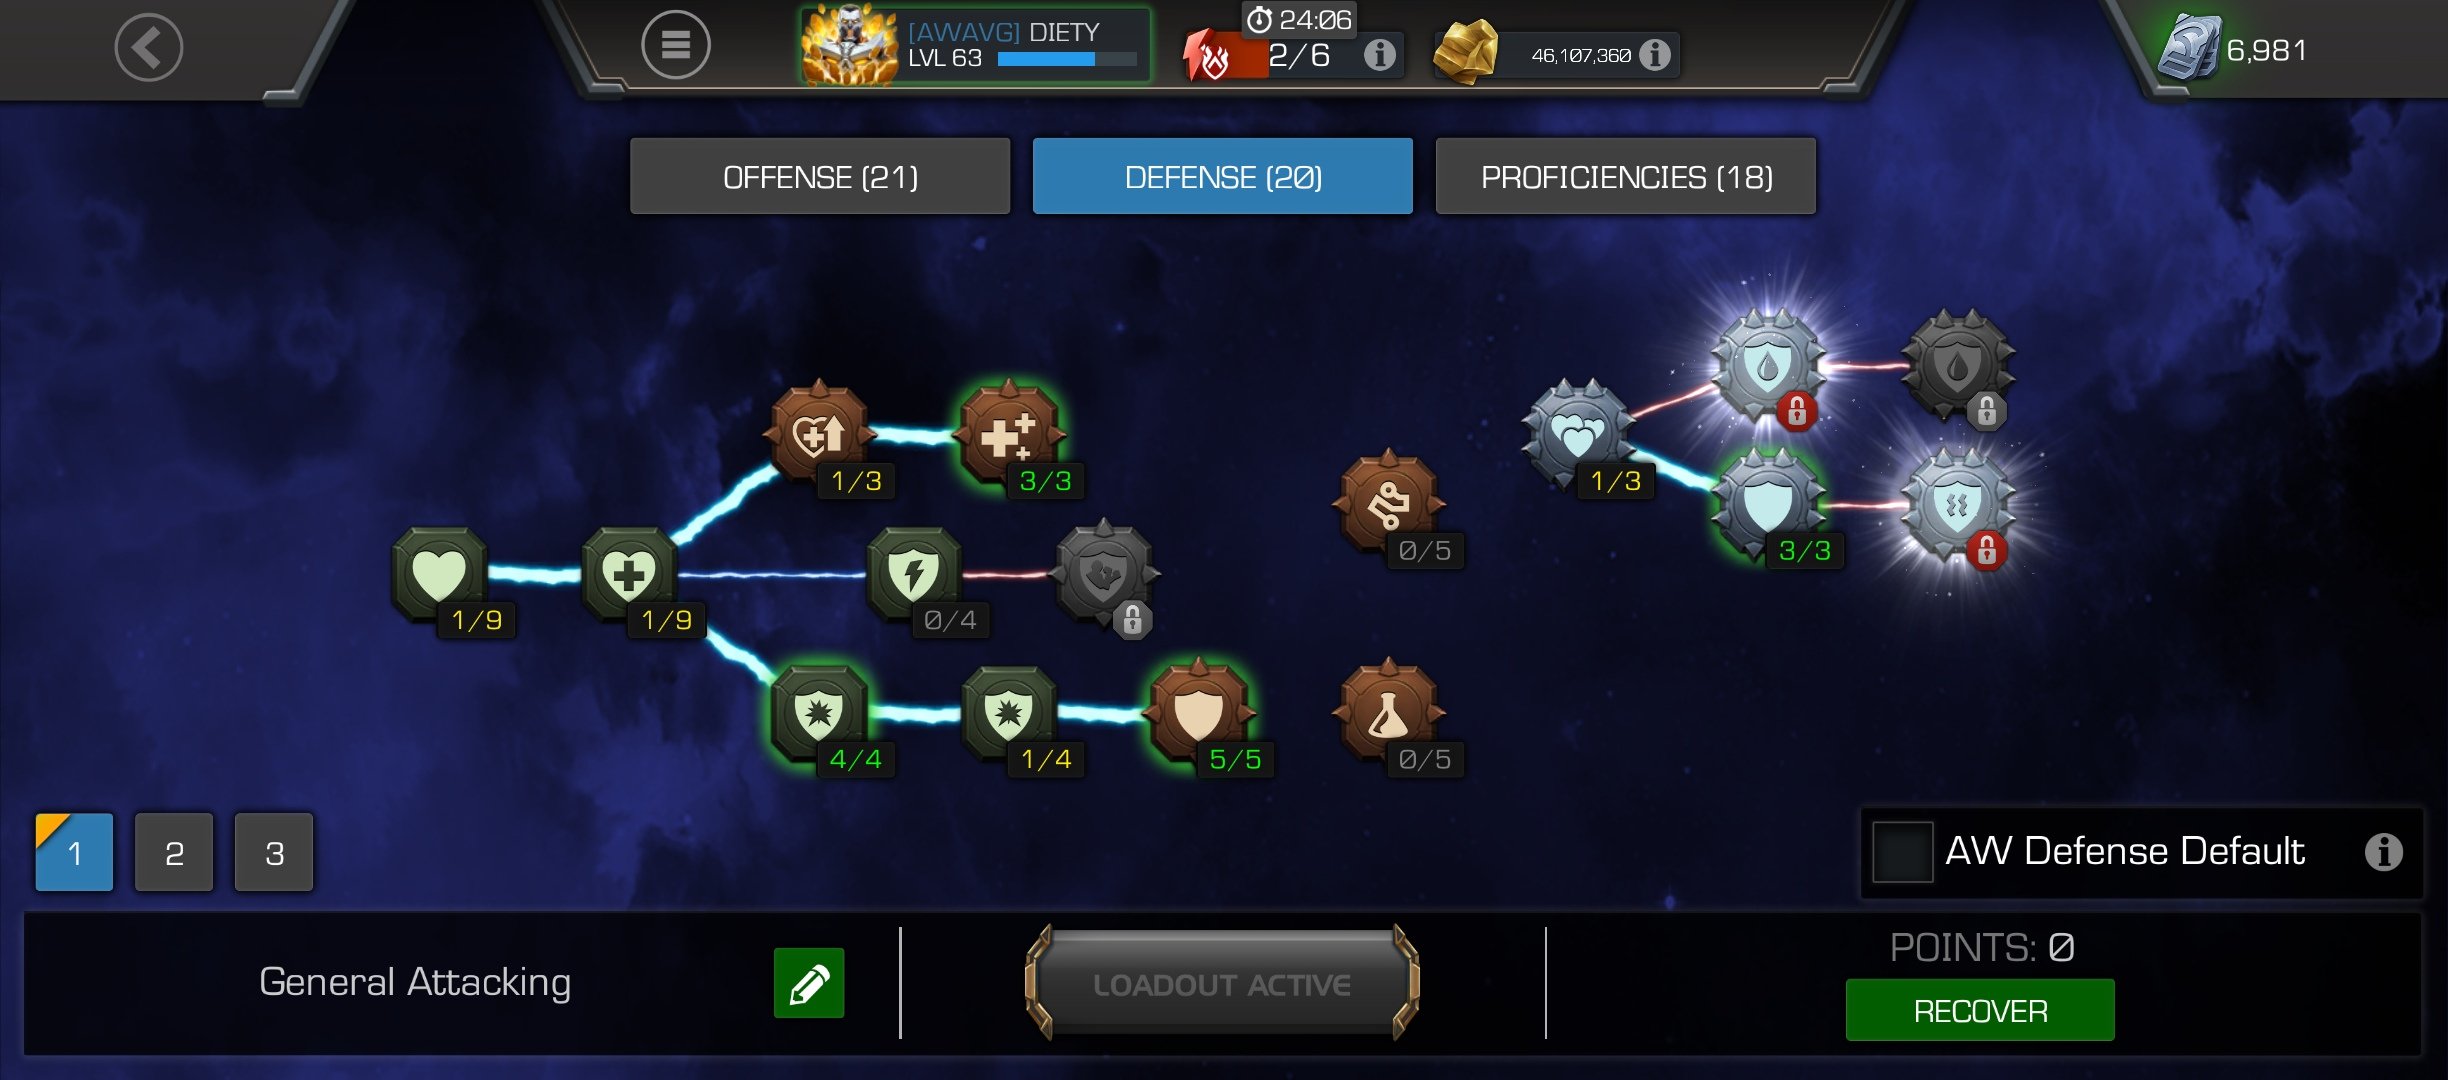
Task: Open the PROFICIENCIES (18) tab
Action: 1626,177
